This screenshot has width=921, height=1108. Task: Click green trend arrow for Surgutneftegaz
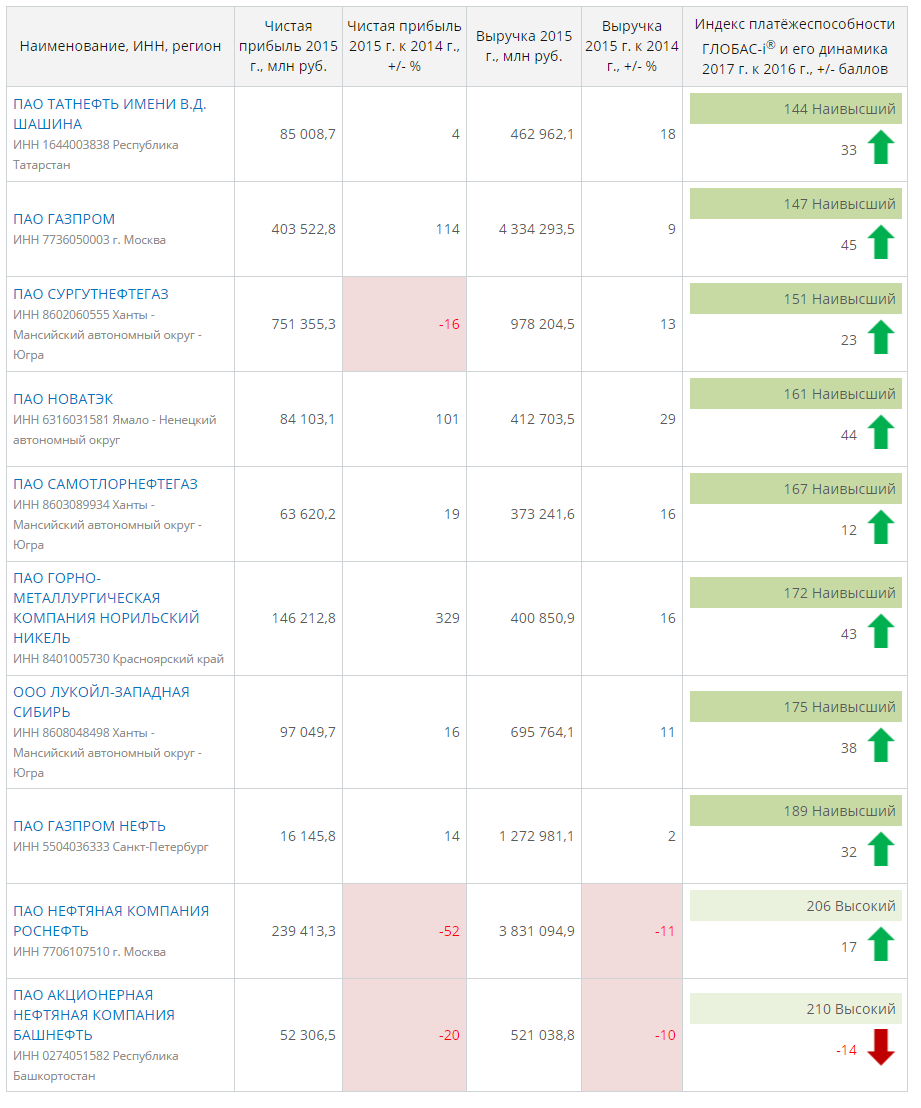click(x=880, y=338)
